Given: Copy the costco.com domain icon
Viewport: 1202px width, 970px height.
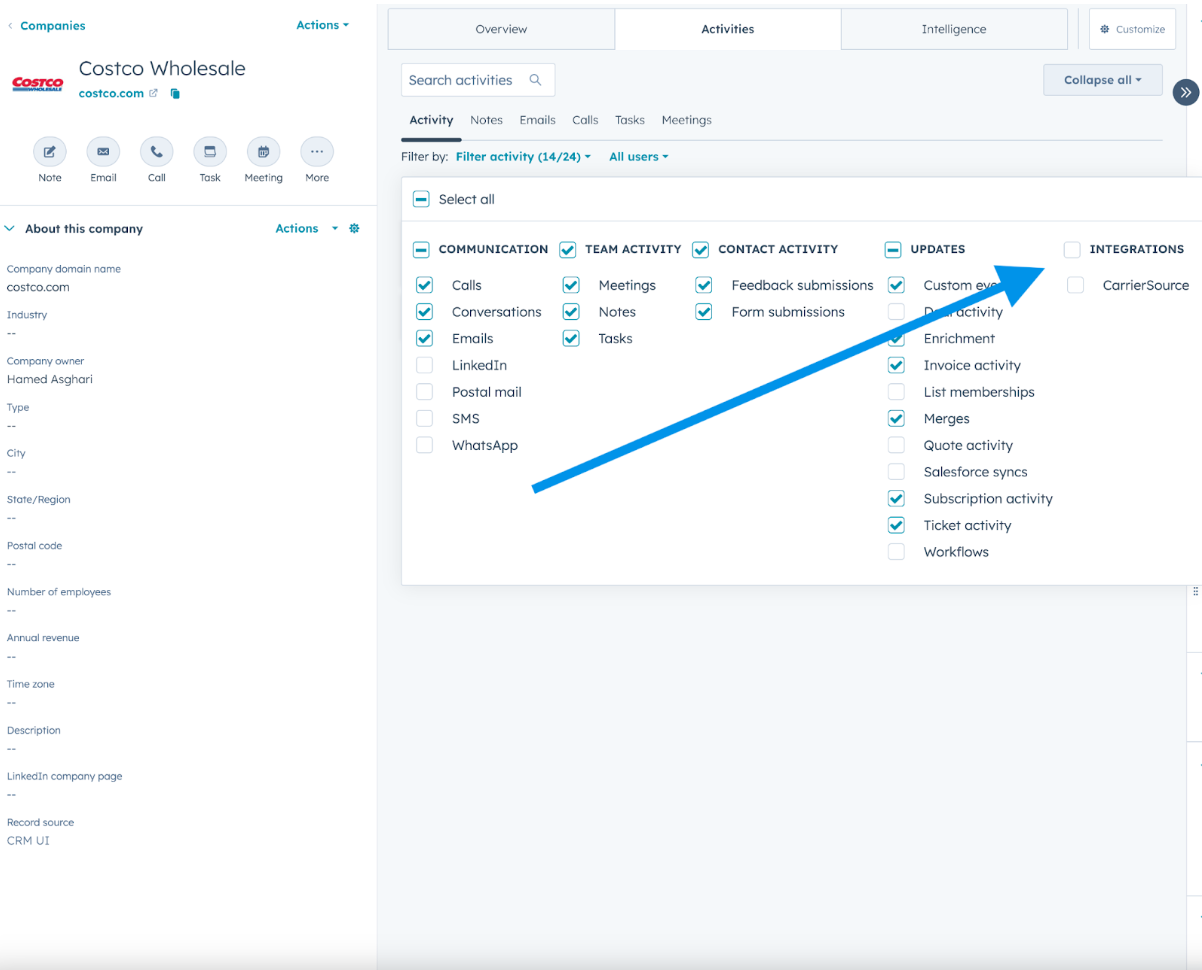Looking at the screenshot, I should [175, 93].
